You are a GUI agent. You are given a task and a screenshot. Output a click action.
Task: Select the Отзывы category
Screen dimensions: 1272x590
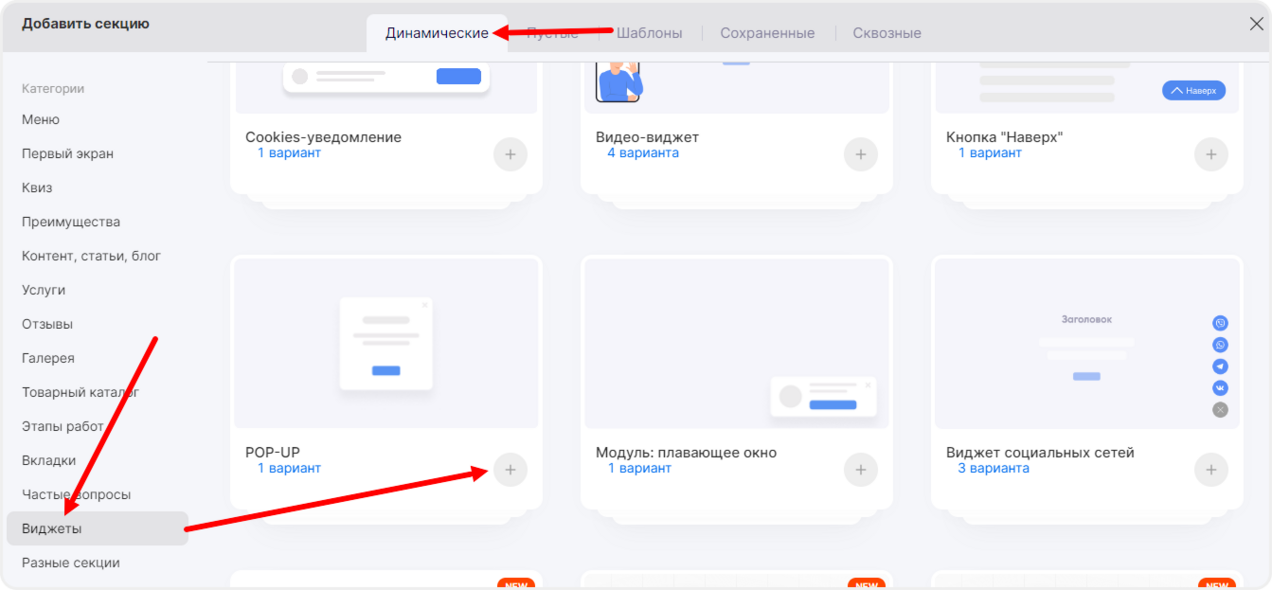(x=47, y=324)
